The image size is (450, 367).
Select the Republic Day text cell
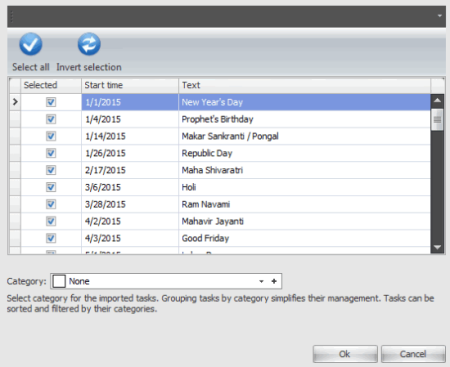304,153
